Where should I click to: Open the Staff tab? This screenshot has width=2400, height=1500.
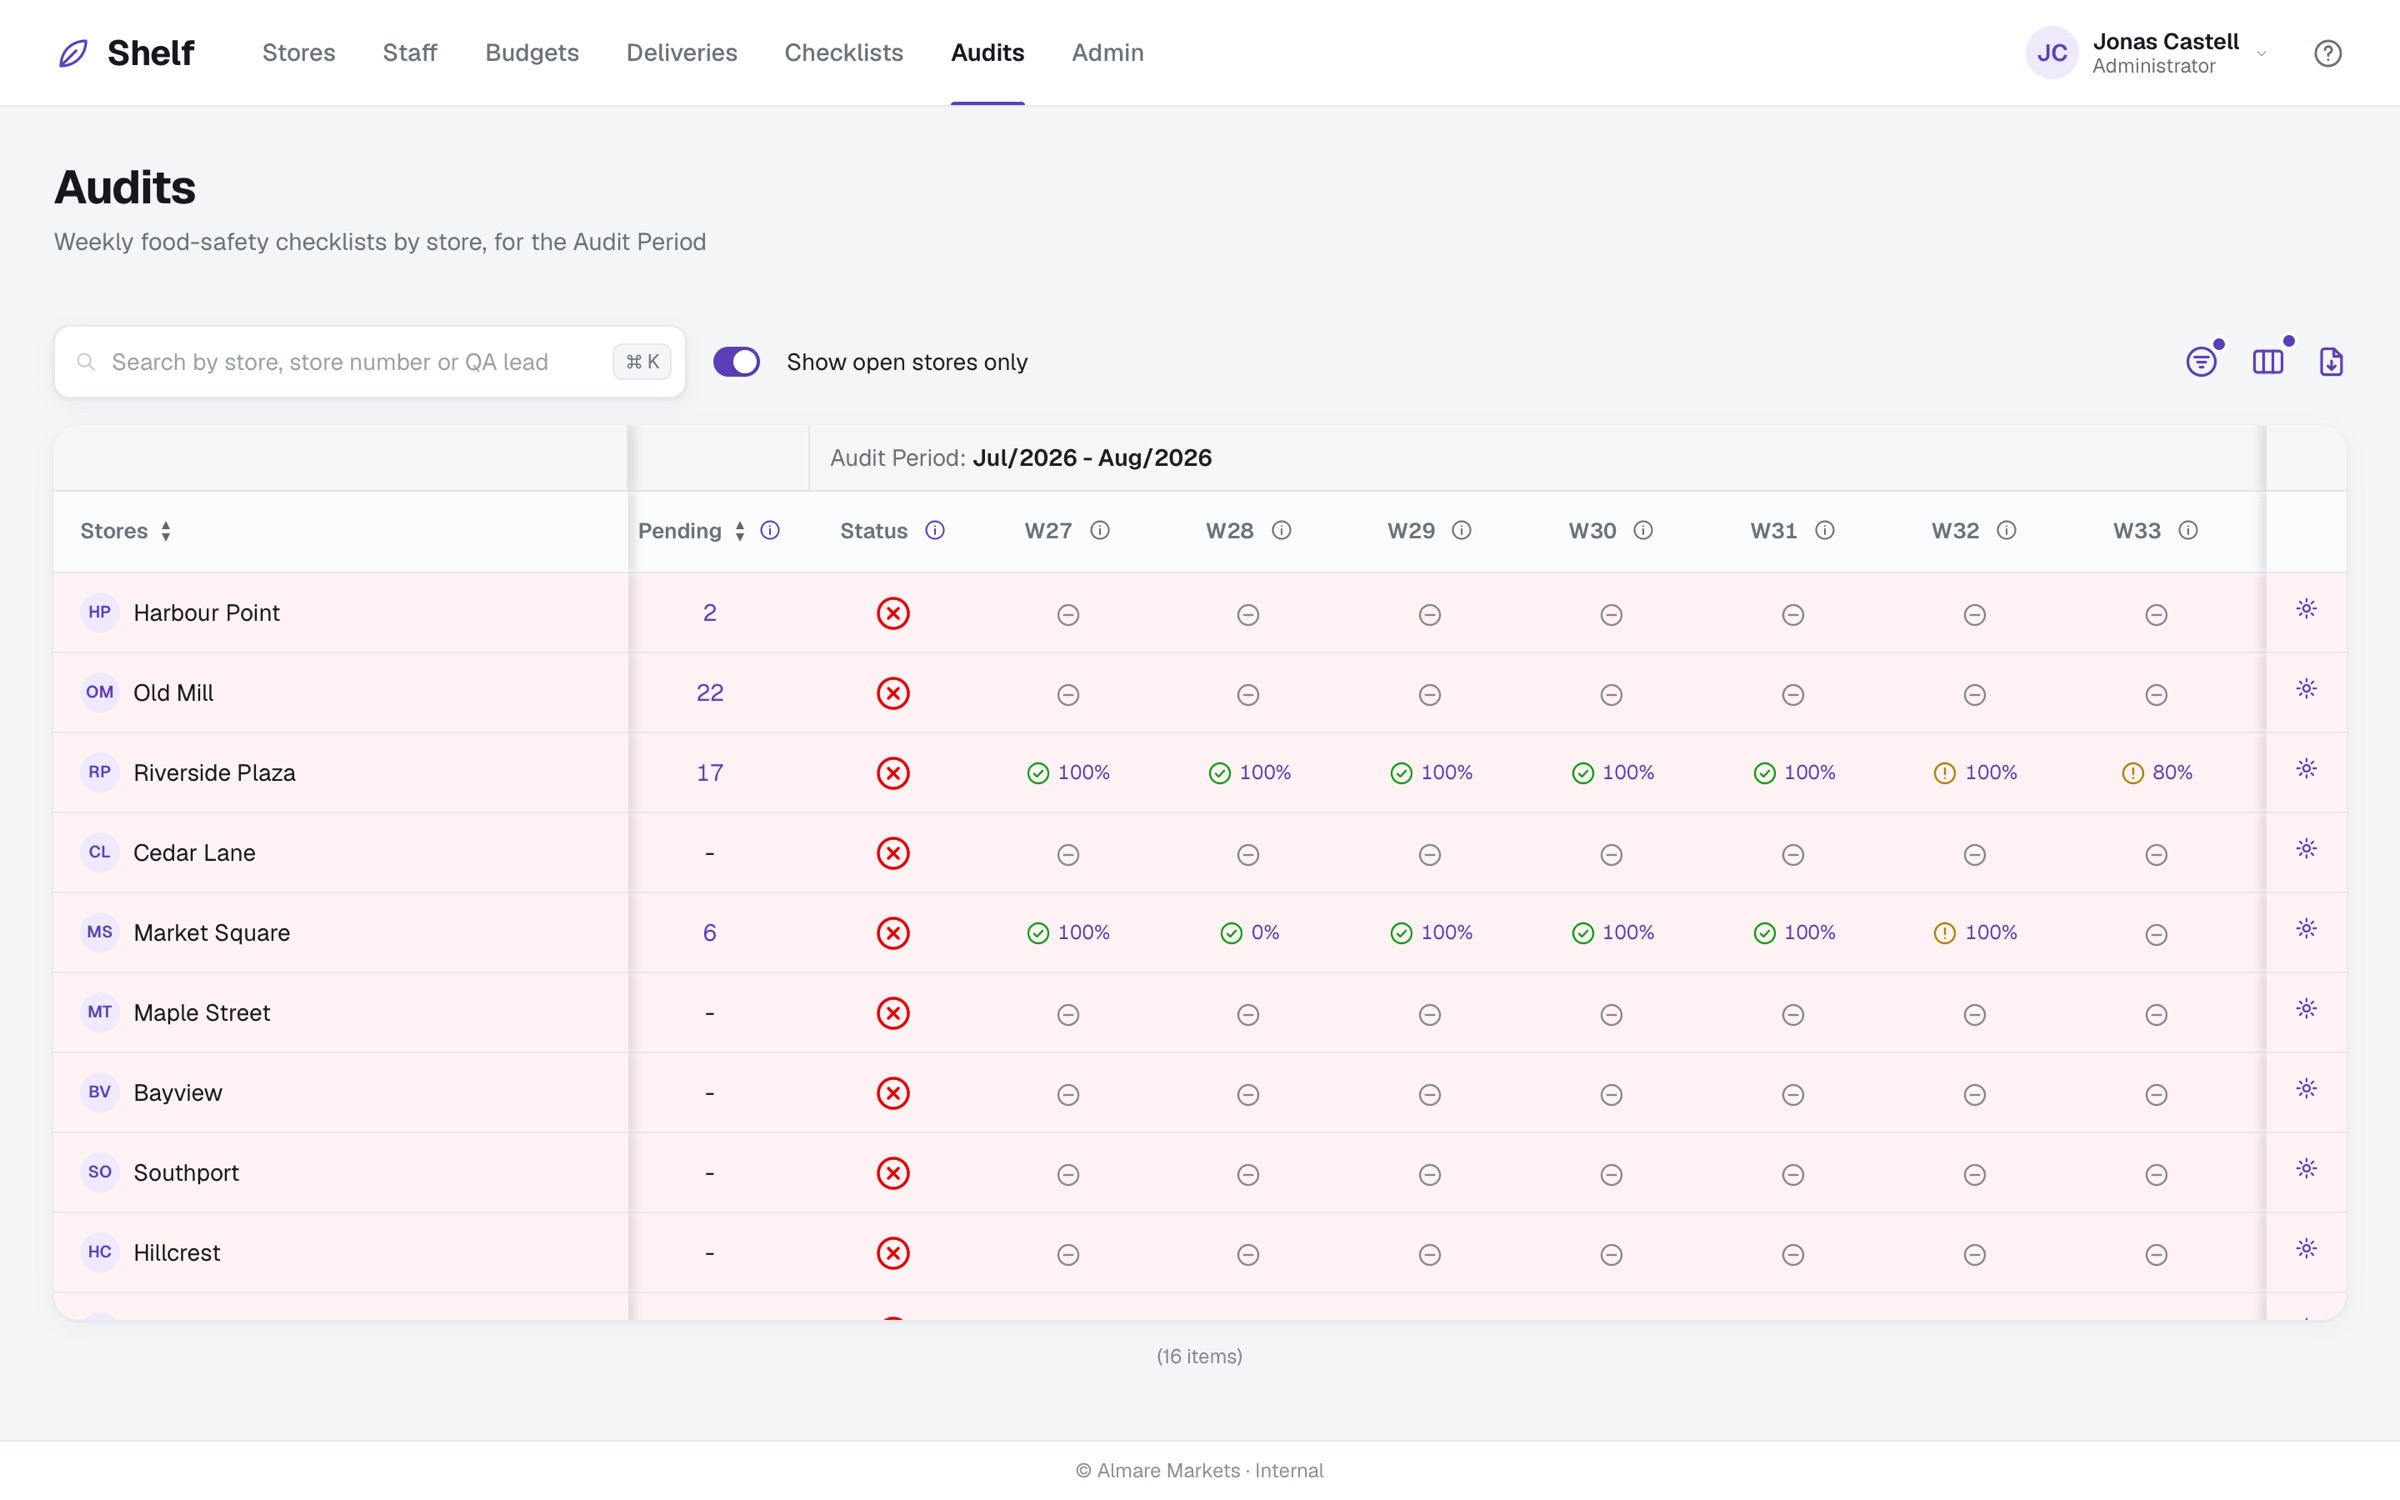tap(410, 53)
